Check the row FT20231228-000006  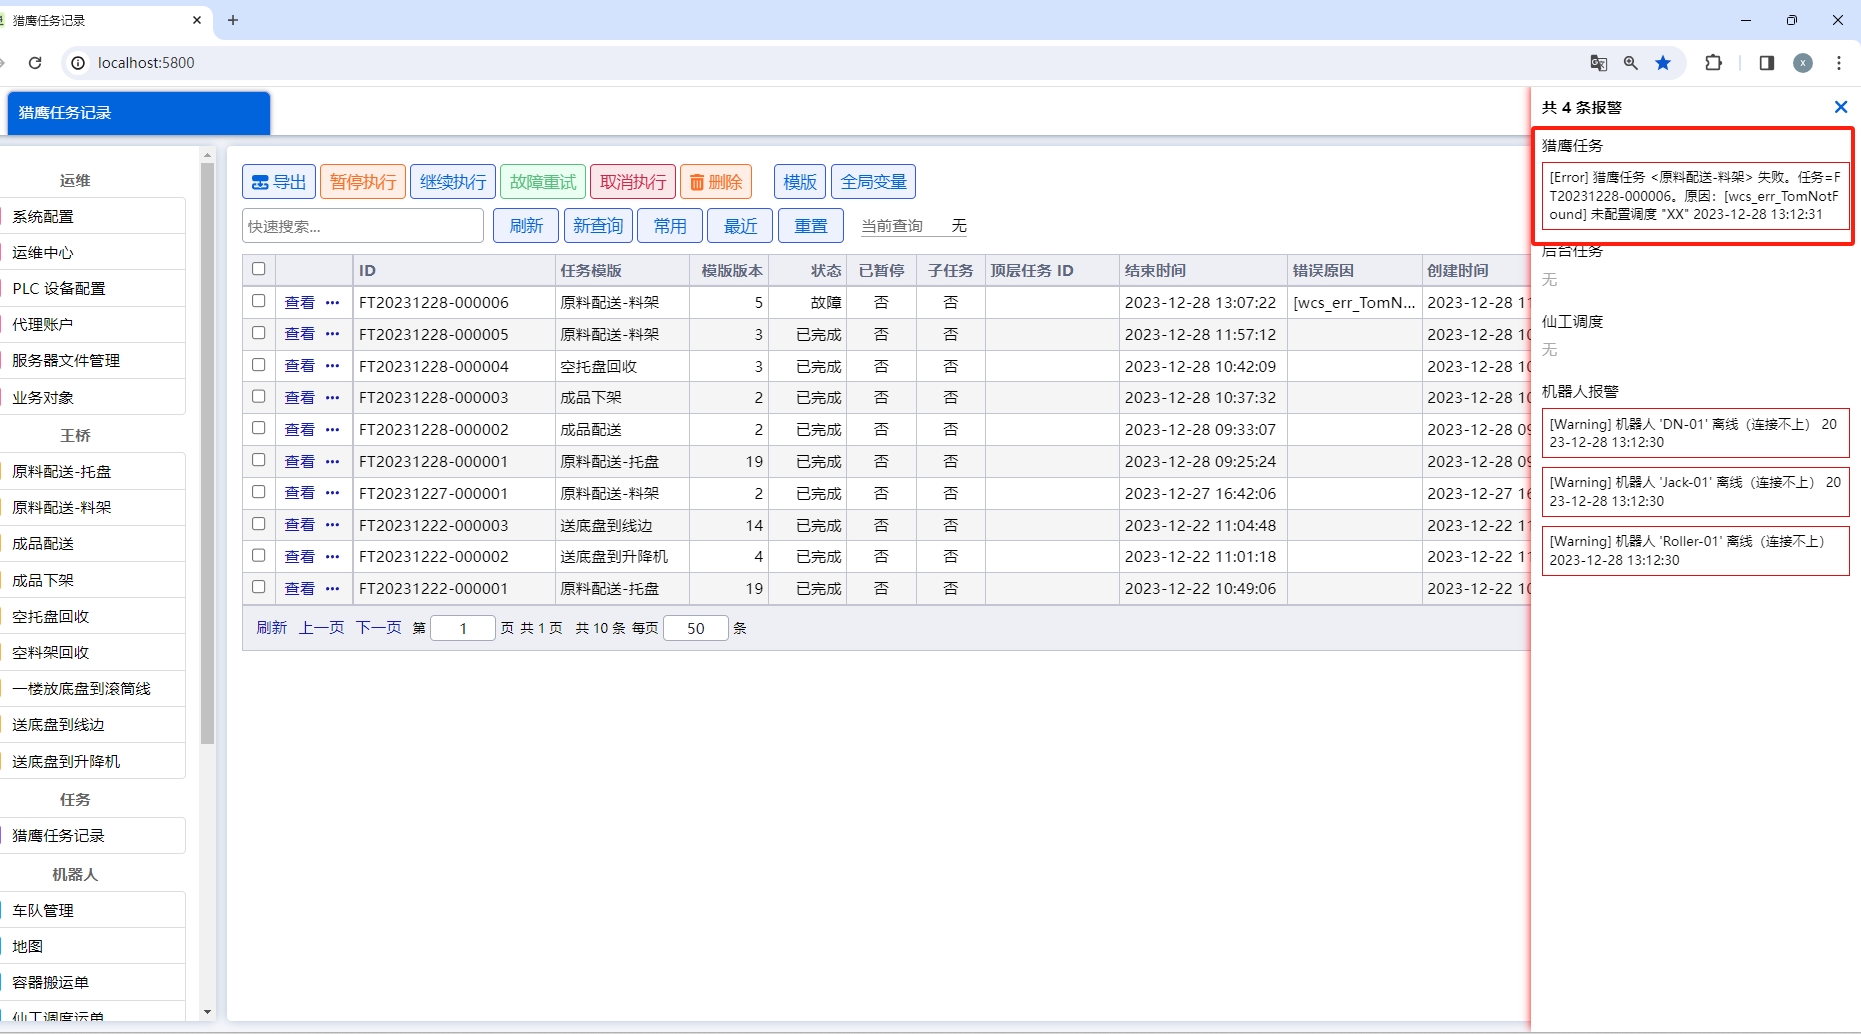click(x=259, y=301)
